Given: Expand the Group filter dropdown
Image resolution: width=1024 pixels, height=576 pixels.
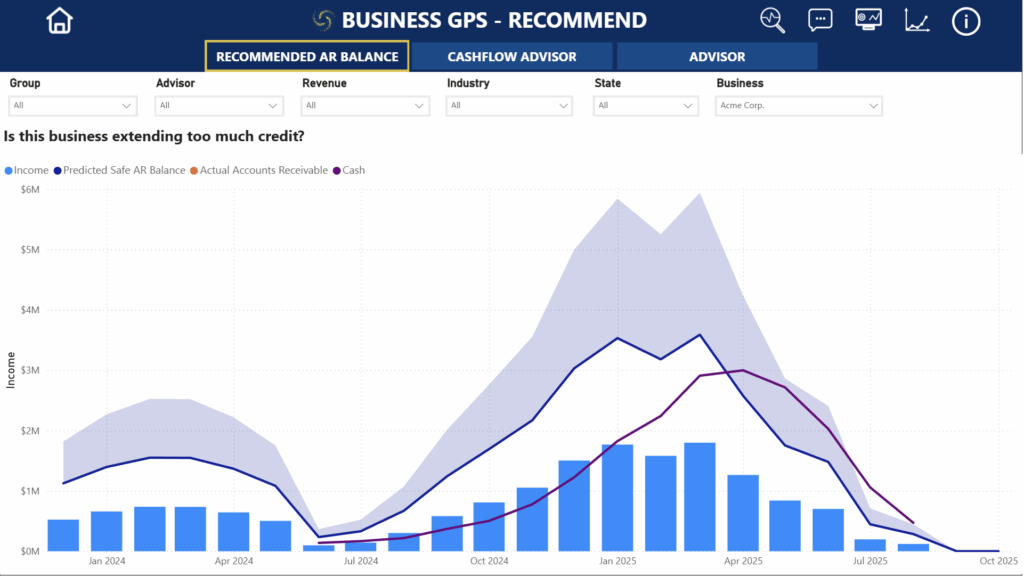Looking at the screenshot, I should tap(72, 105).
